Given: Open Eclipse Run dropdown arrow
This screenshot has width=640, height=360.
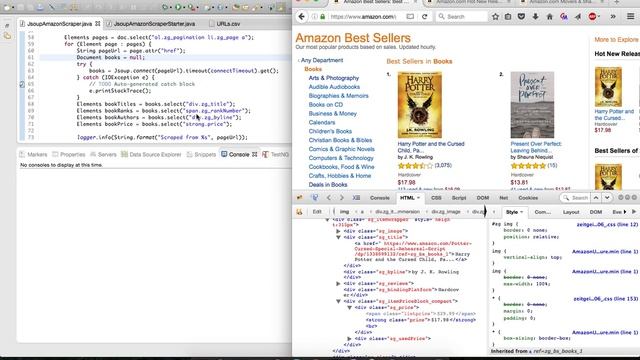Looking at the screenshot, I should 184,7.
